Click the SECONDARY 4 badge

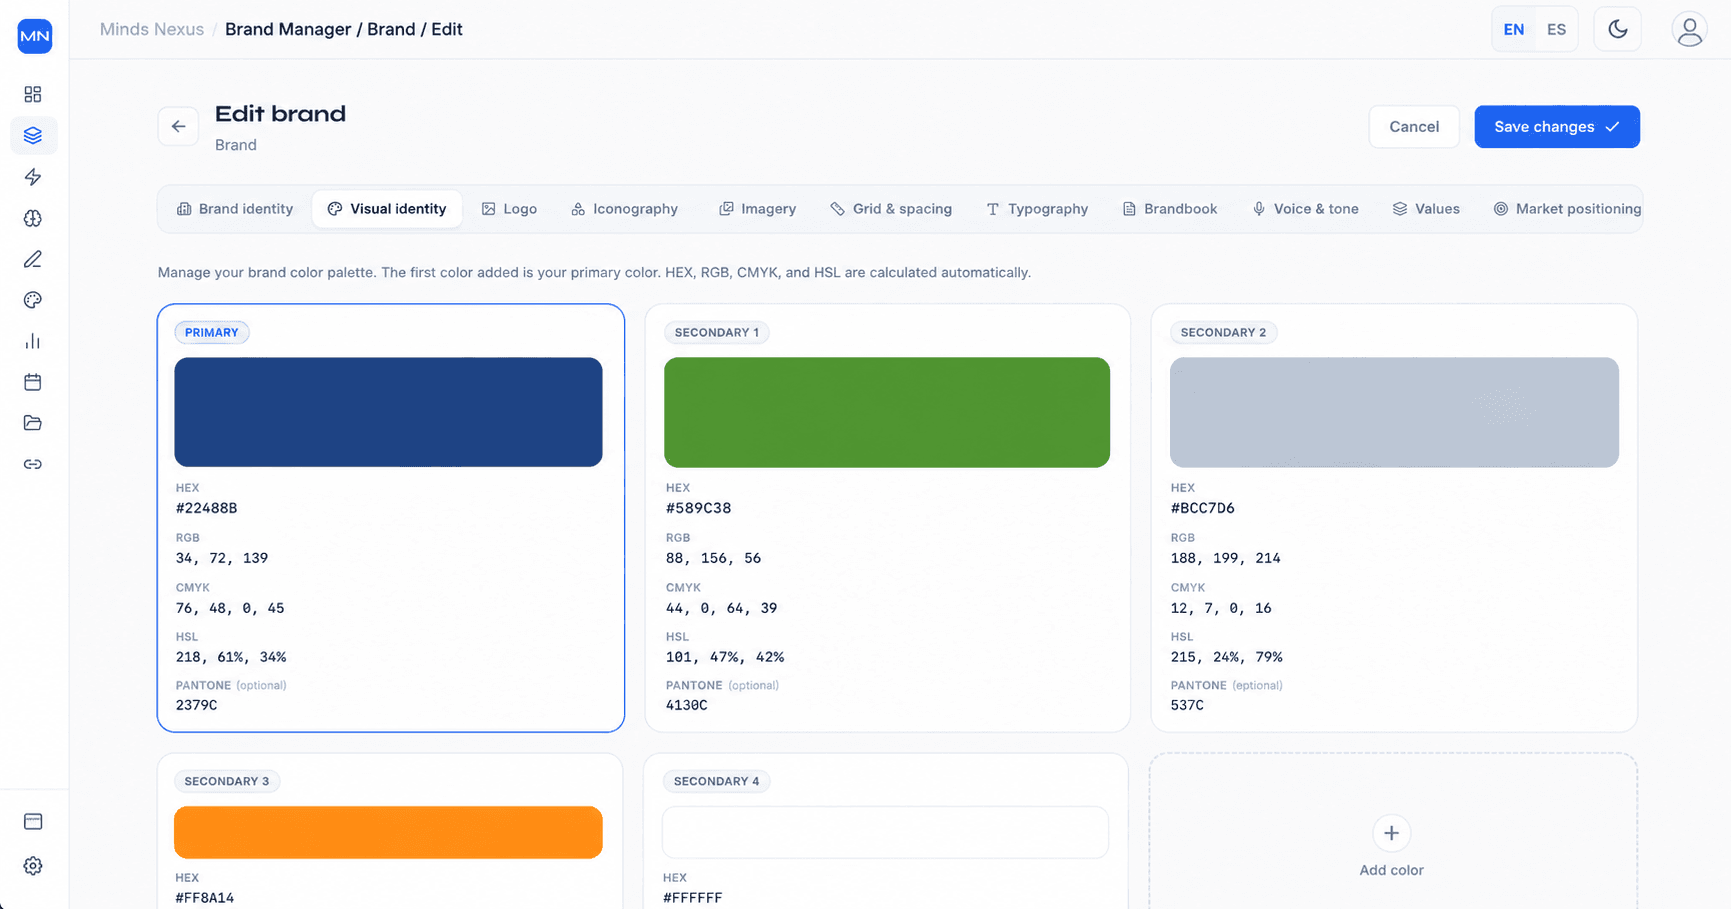click(717, 781)
